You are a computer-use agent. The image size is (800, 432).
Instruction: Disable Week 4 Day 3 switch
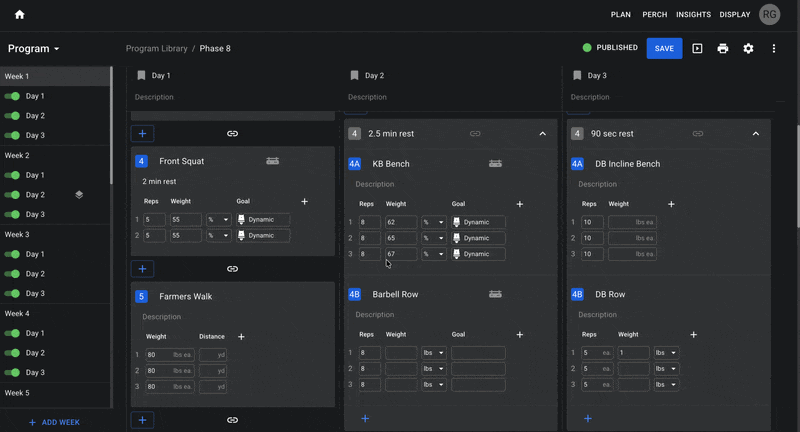[x=12, y=372]
